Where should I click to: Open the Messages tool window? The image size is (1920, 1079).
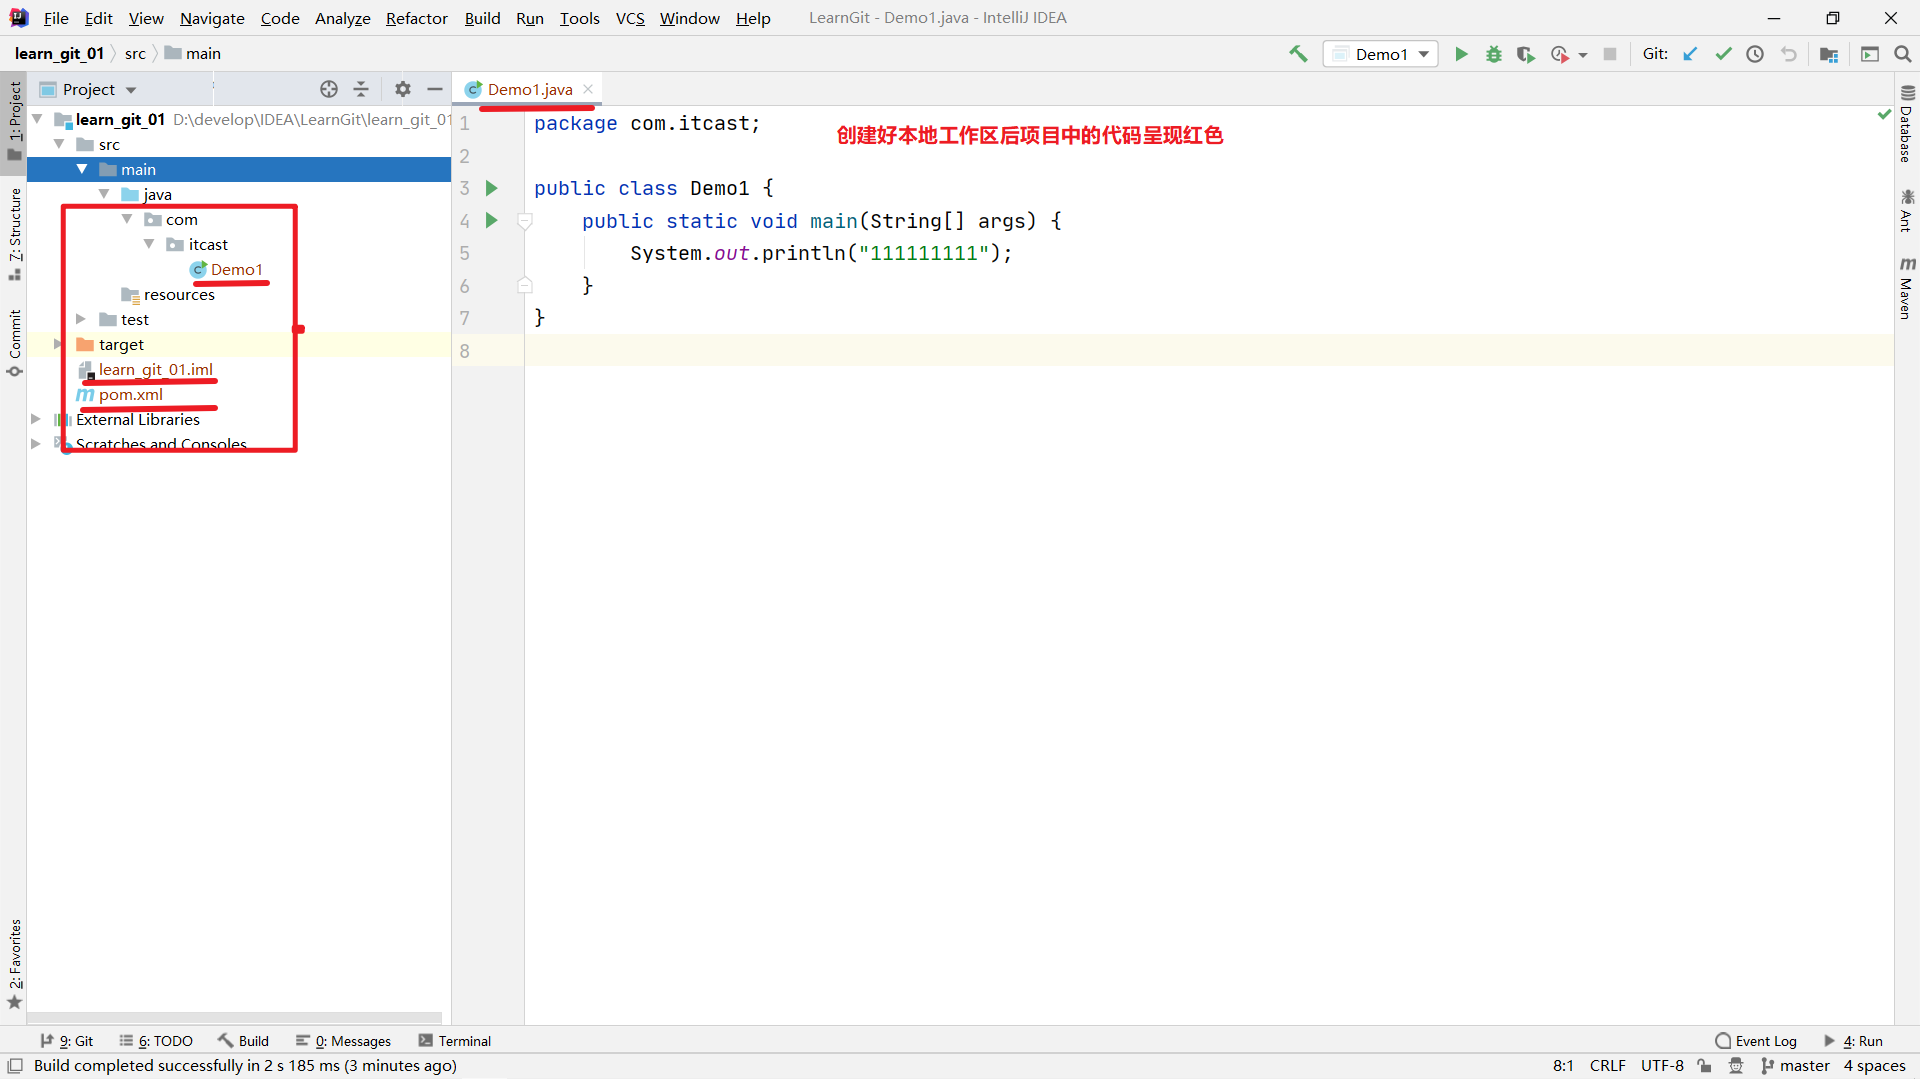coord(344,1041)
